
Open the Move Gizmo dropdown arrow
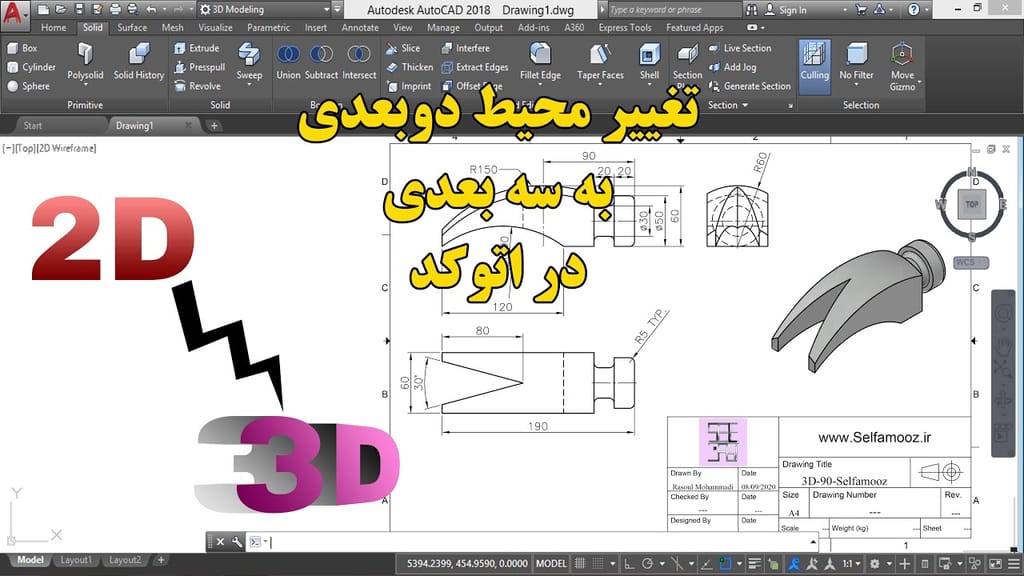[x=919, y=83]
